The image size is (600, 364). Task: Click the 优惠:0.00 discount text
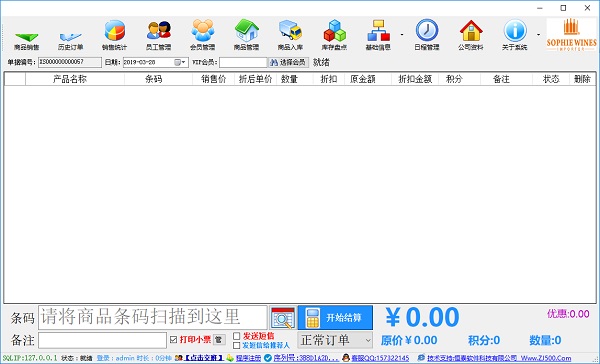[x=568, y=314]
